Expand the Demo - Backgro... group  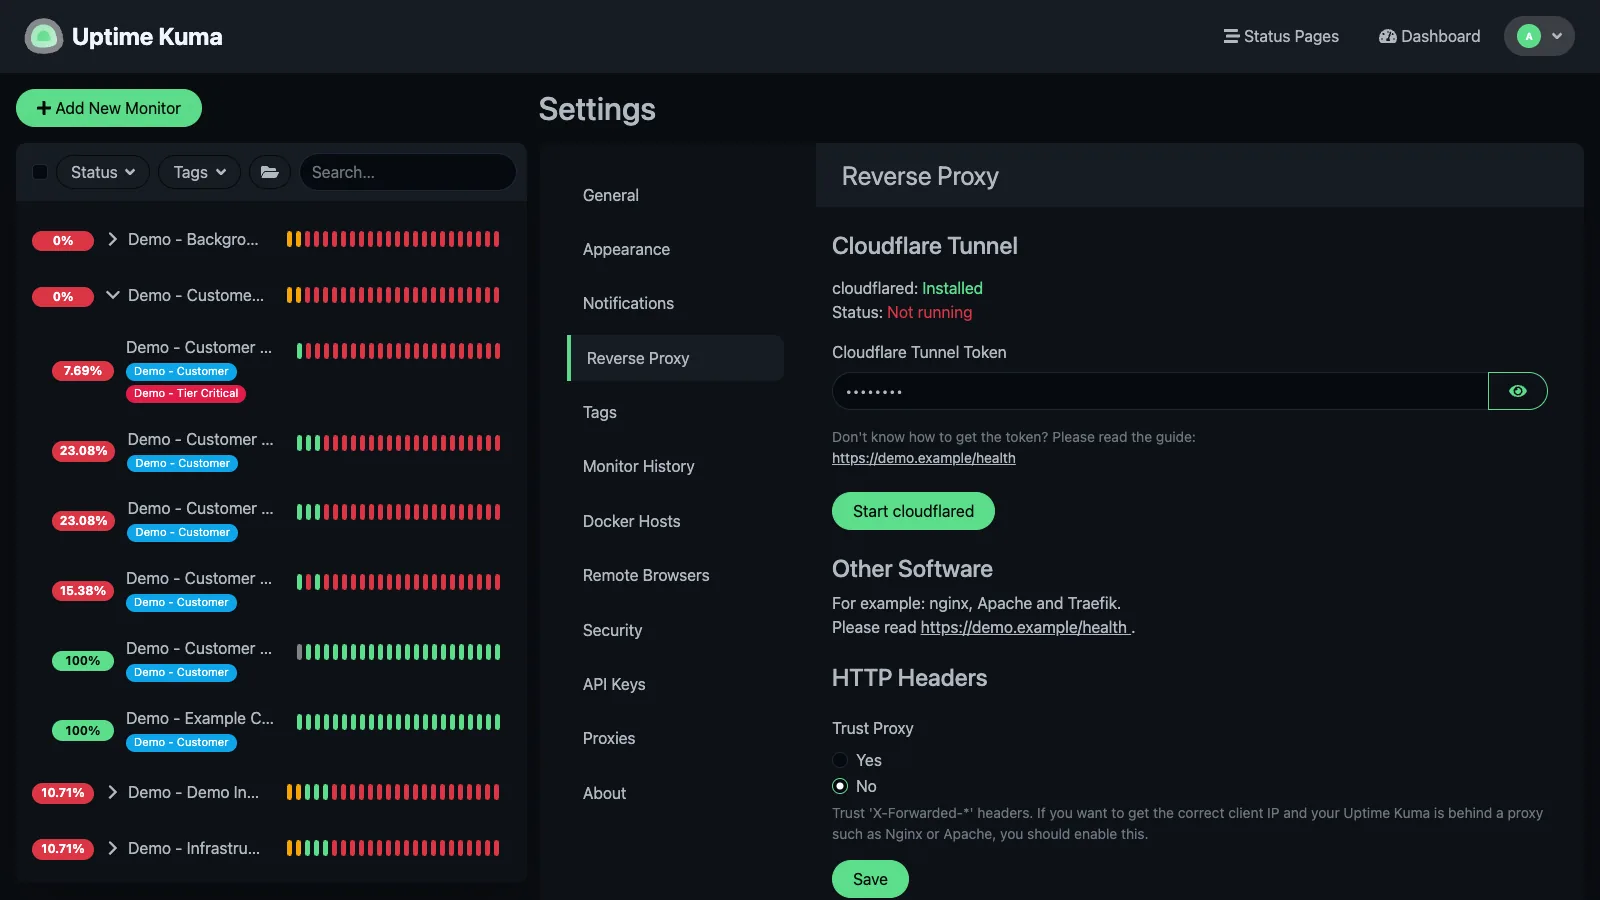[112, 239]
